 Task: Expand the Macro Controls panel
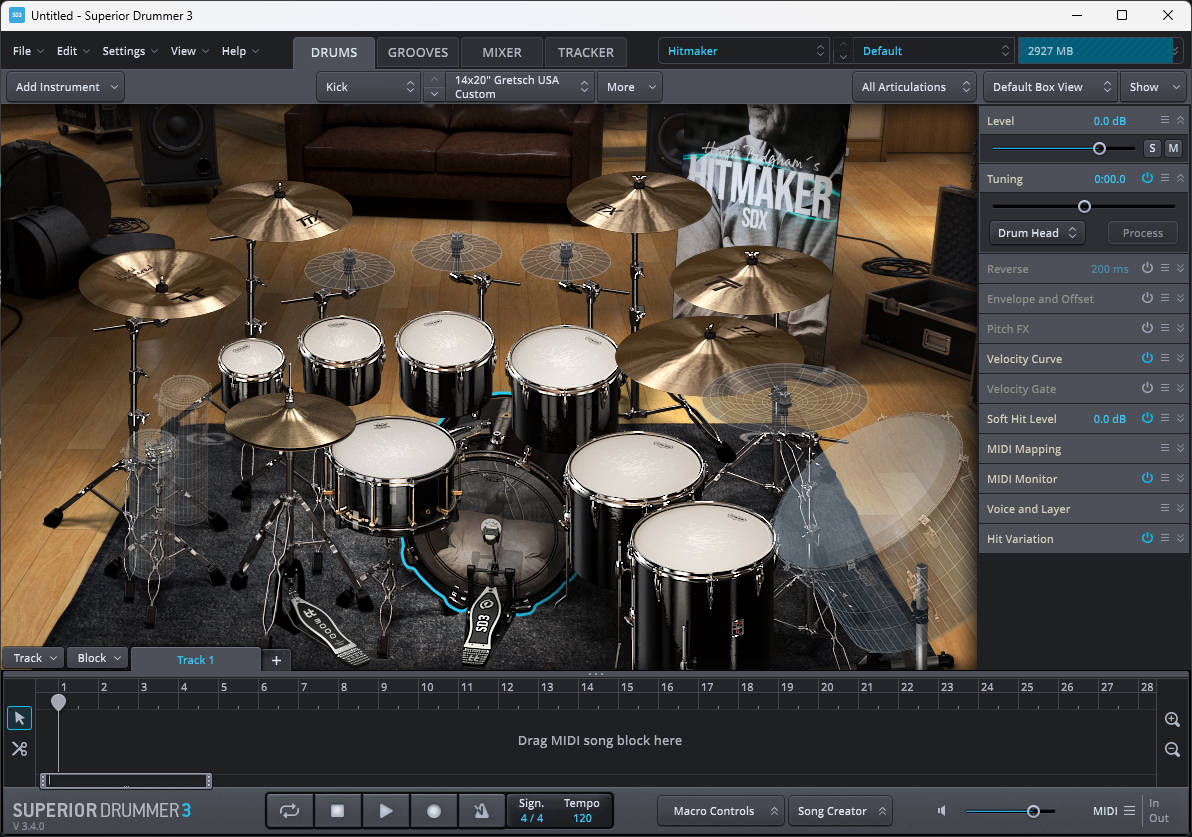coord(721,811)
